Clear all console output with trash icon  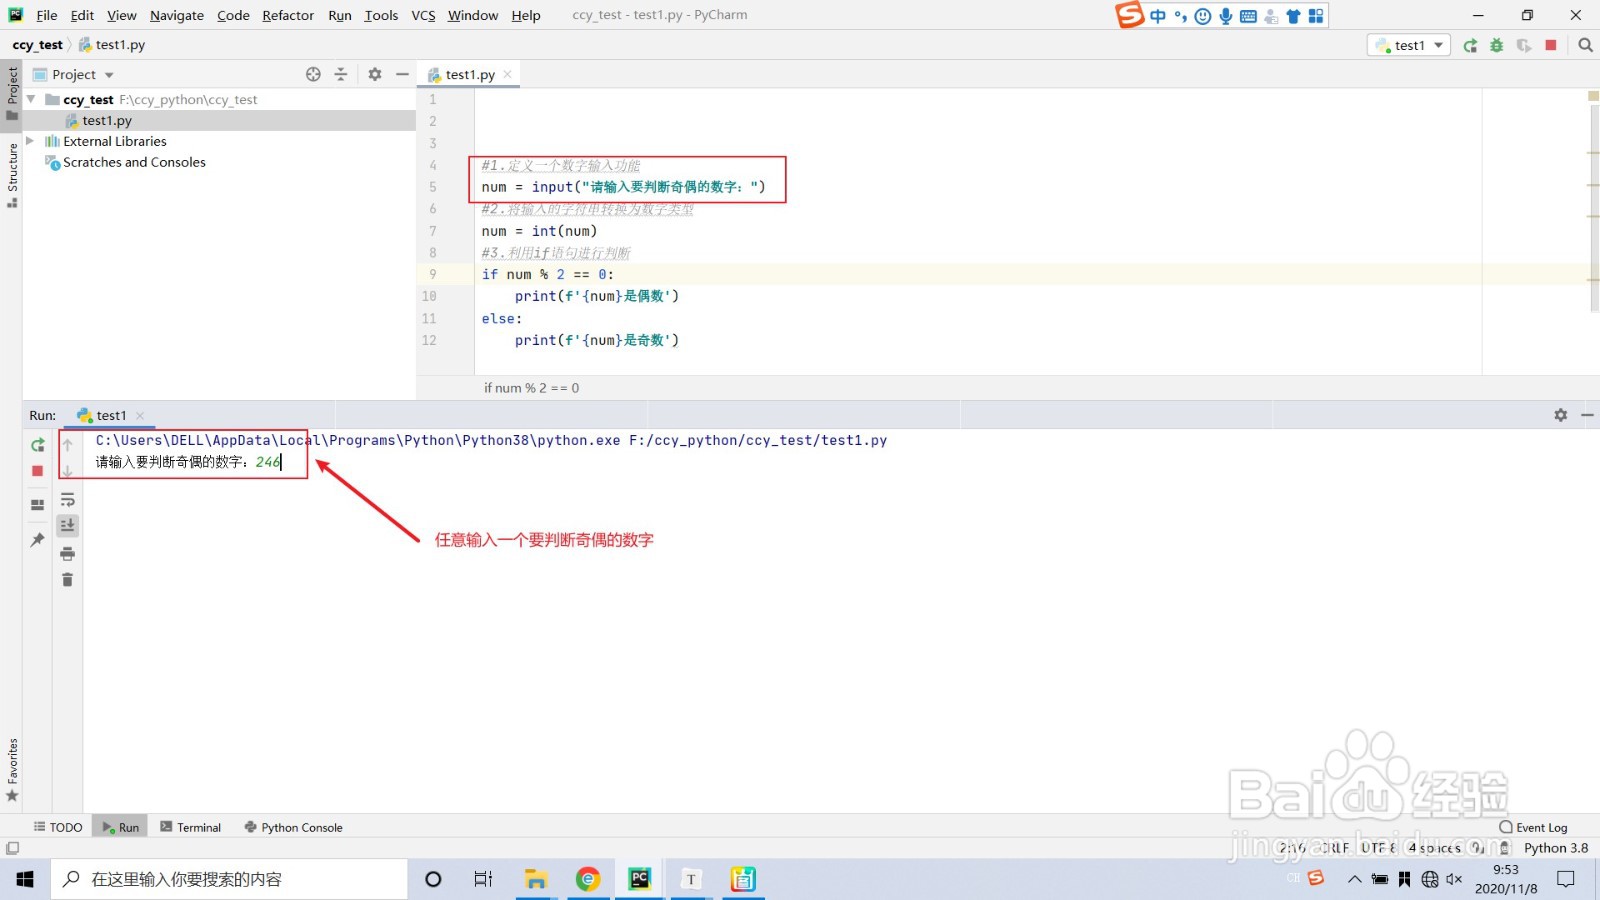(68, 580)
